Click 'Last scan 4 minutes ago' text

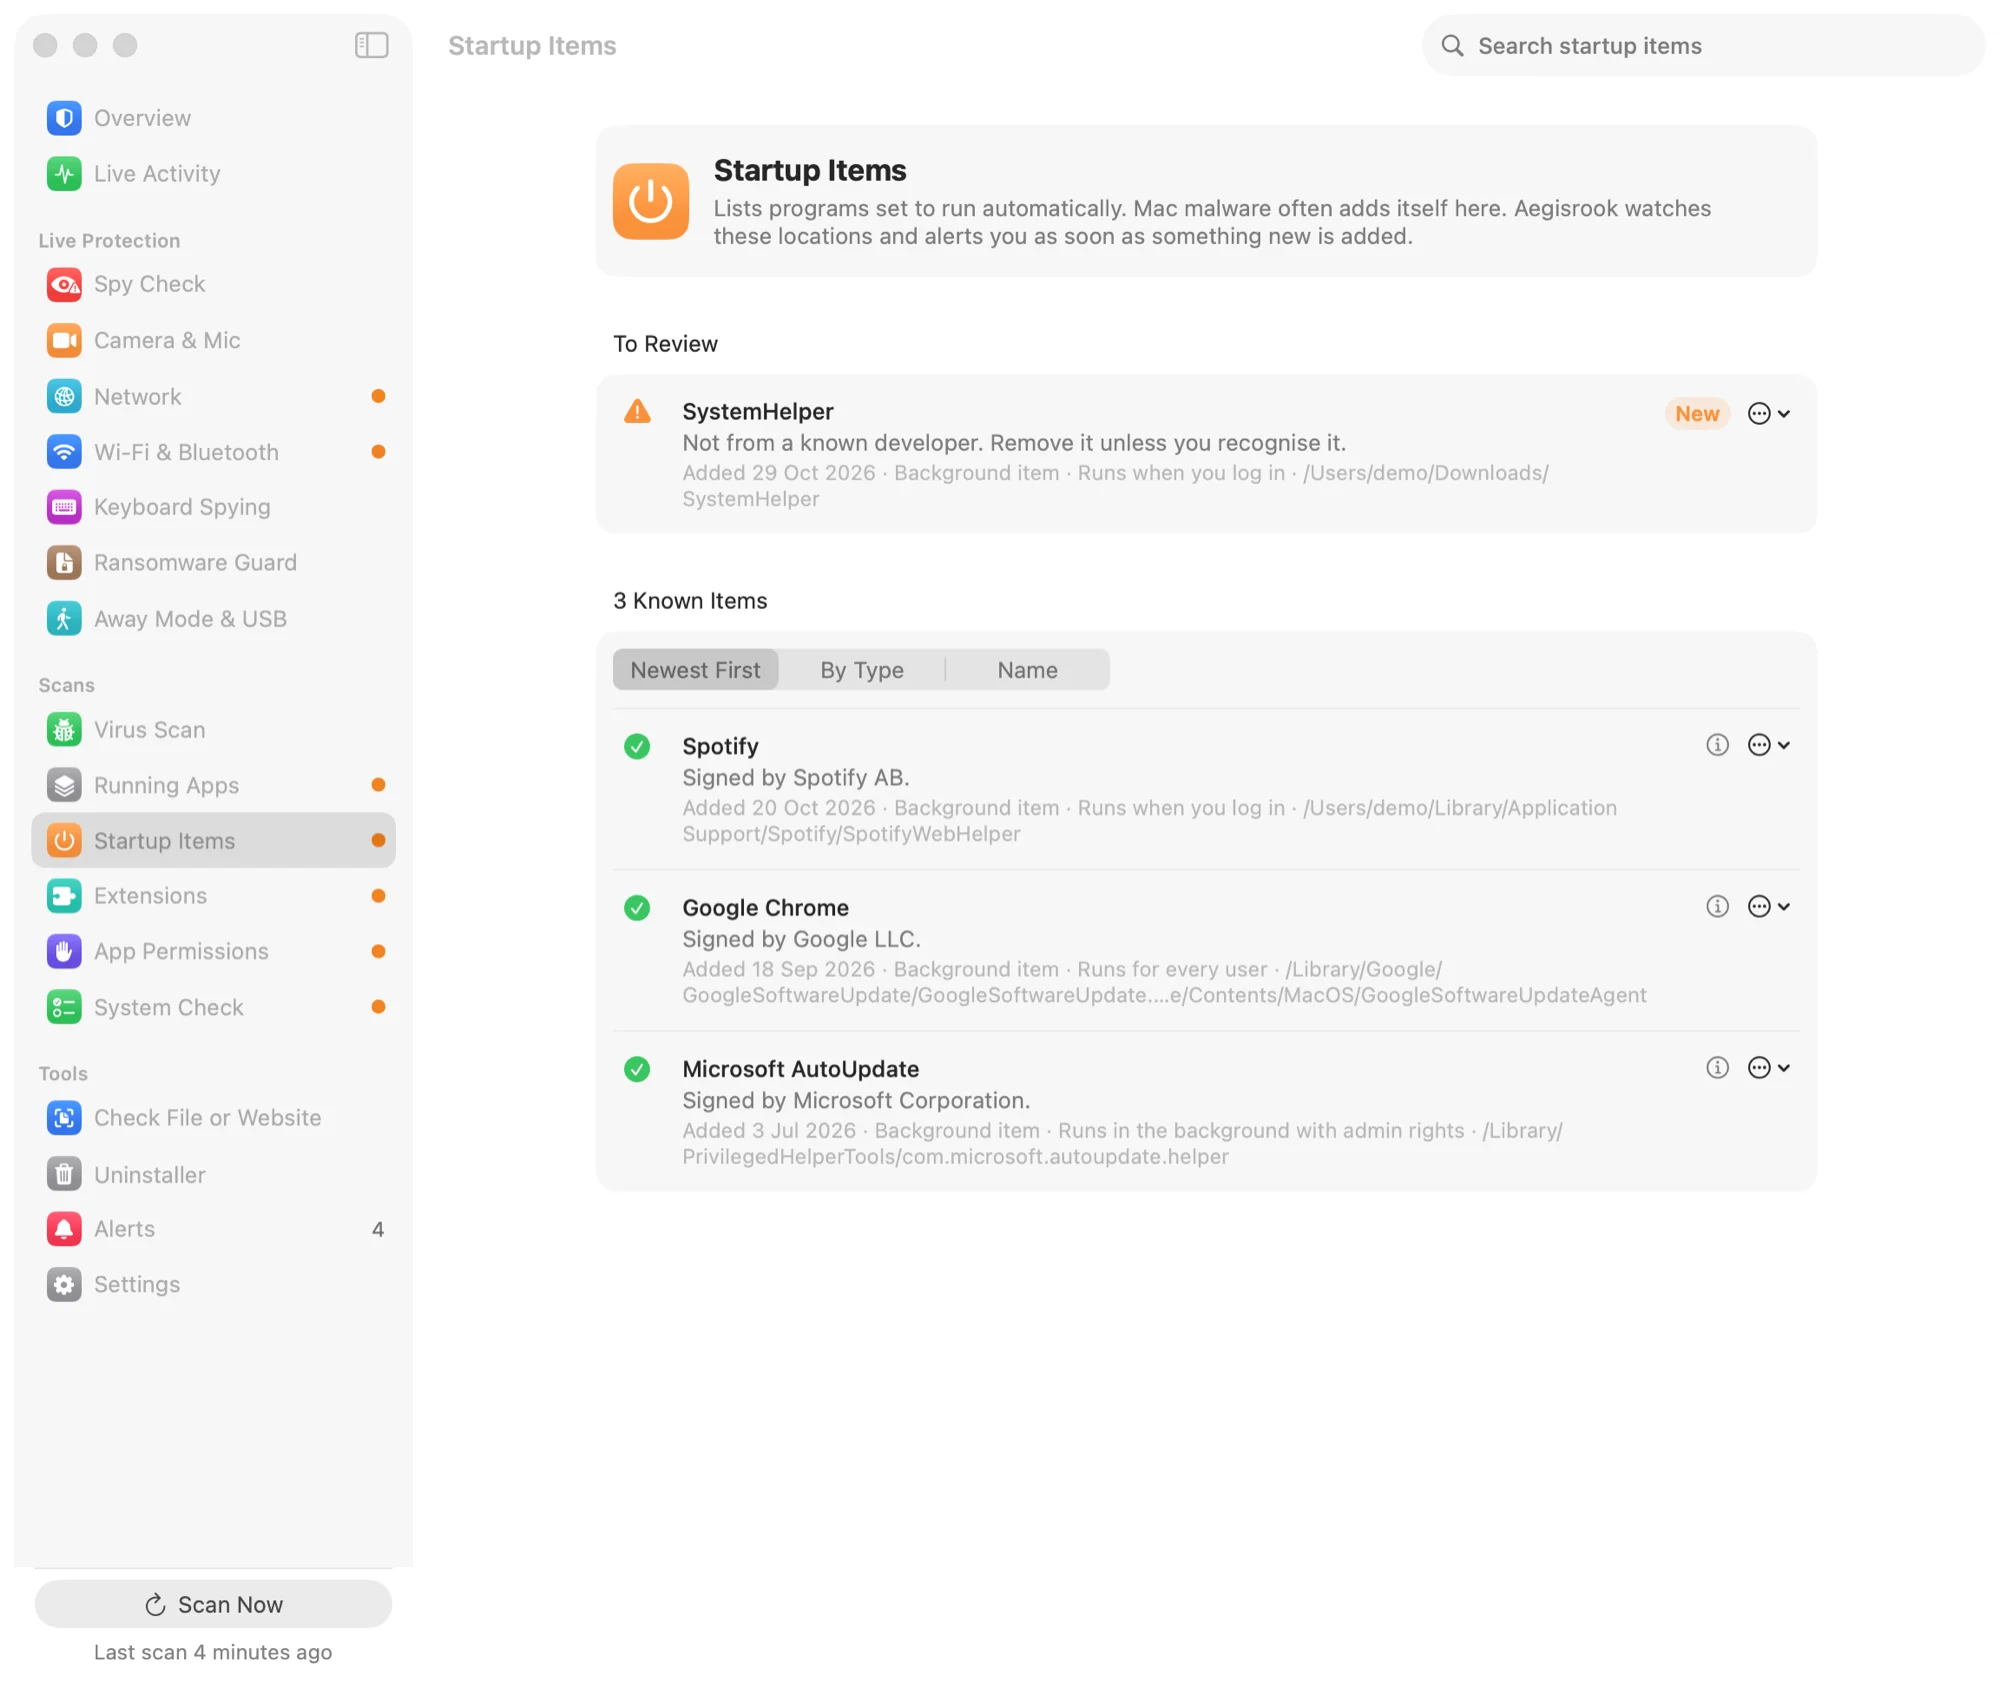(x=213, y=1653)
